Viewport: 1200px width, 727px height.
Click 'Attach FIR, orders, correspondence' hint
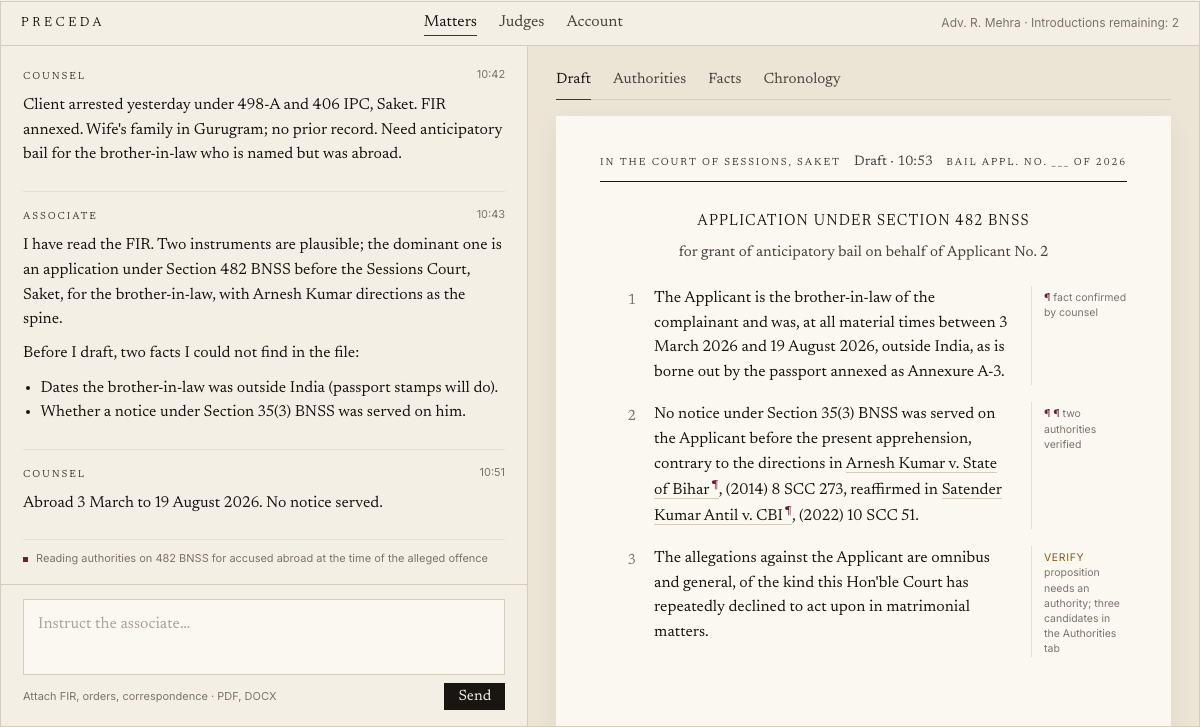point(150,696)
